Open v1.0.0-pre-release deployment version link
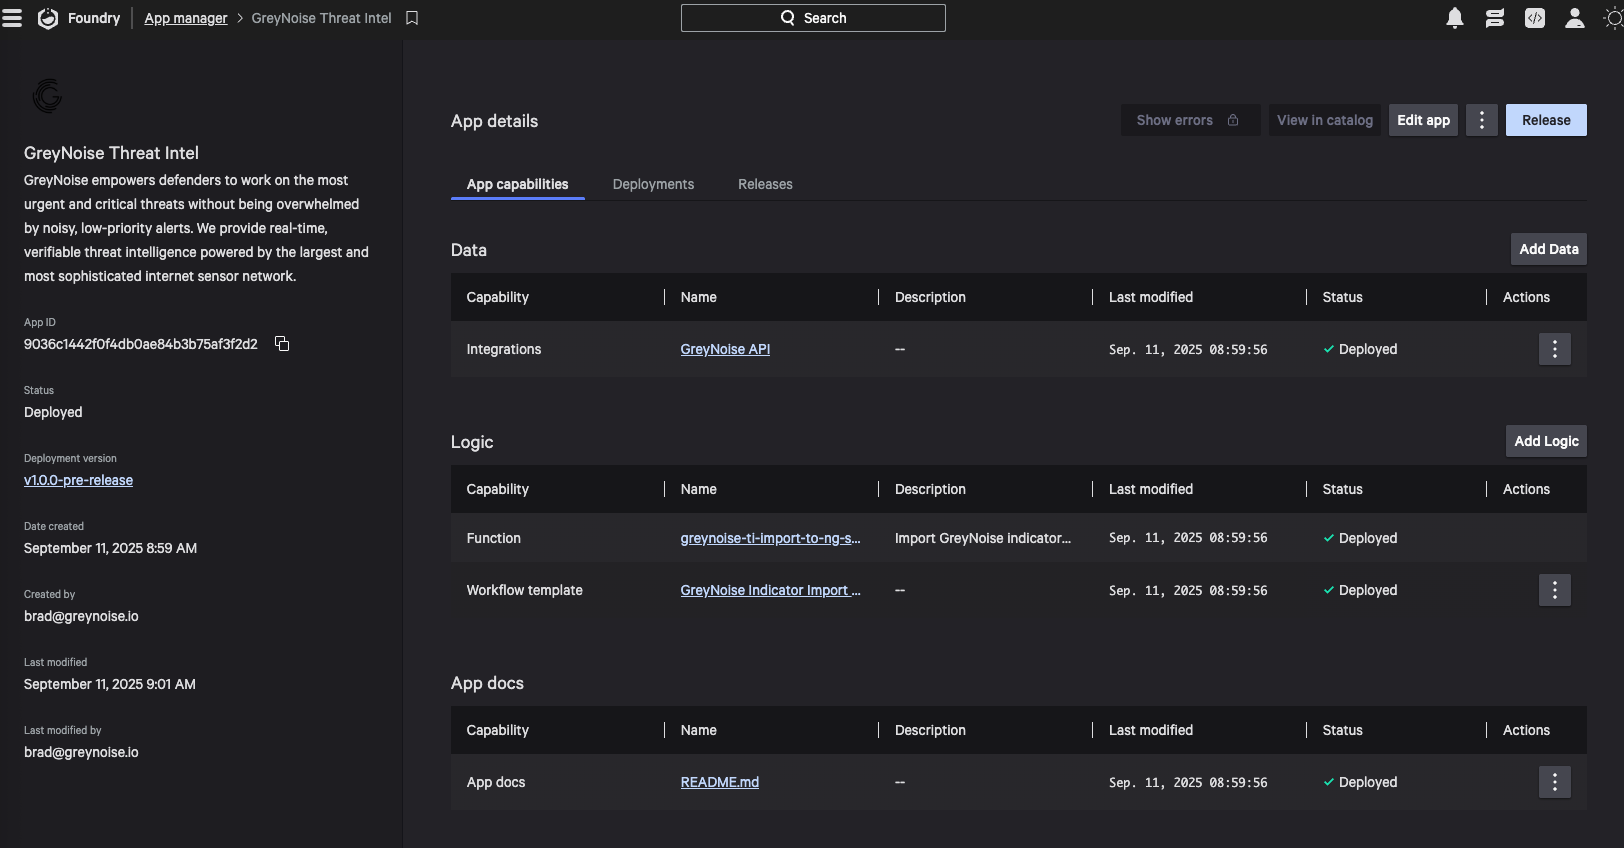 (x=78, y=480)
